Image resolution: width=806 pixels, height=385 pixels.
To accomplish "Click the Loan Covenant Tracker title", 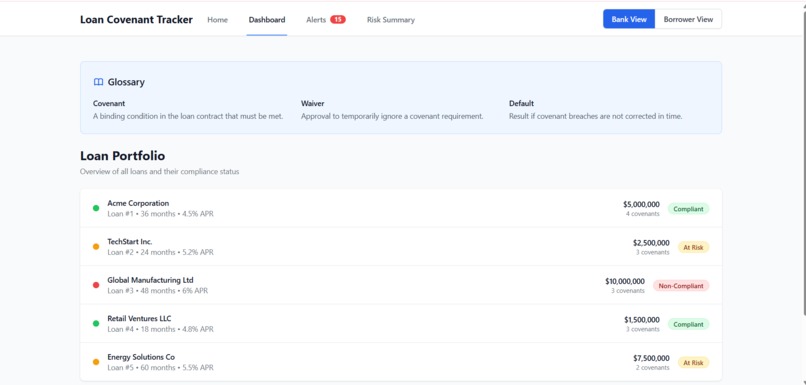I will (x=136, y=20).
